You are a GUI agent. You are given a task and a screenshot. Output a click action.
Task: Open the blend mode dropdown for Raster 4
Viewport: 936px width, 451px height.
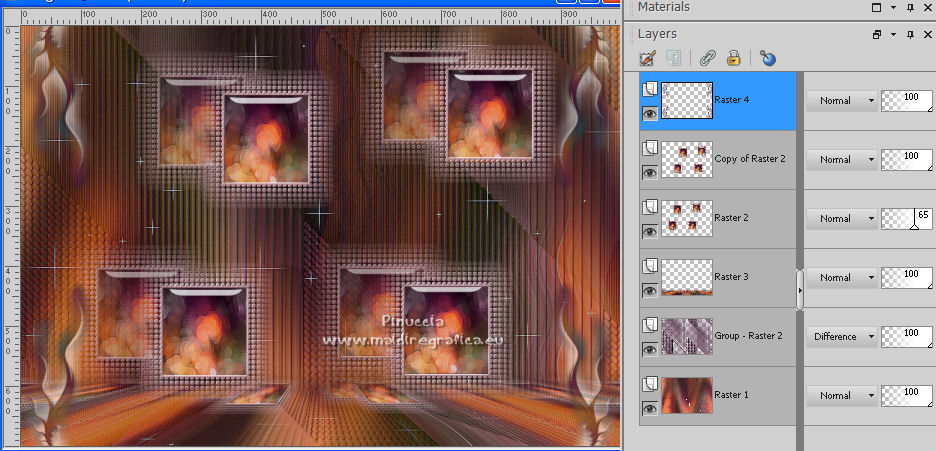pyautogui.click(x=842, y=101)
